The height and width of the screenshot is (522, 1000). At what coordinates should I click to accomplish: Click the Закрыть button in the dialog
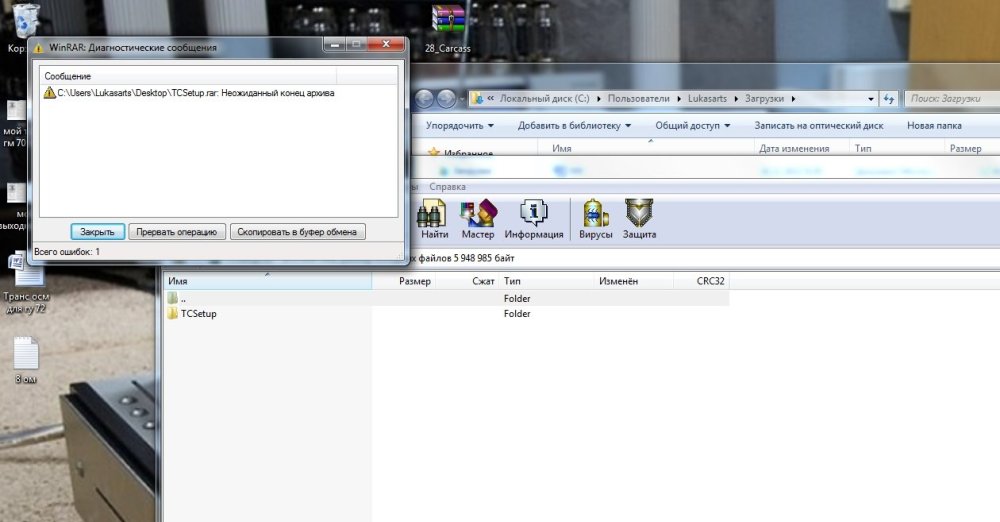[97, 231]
